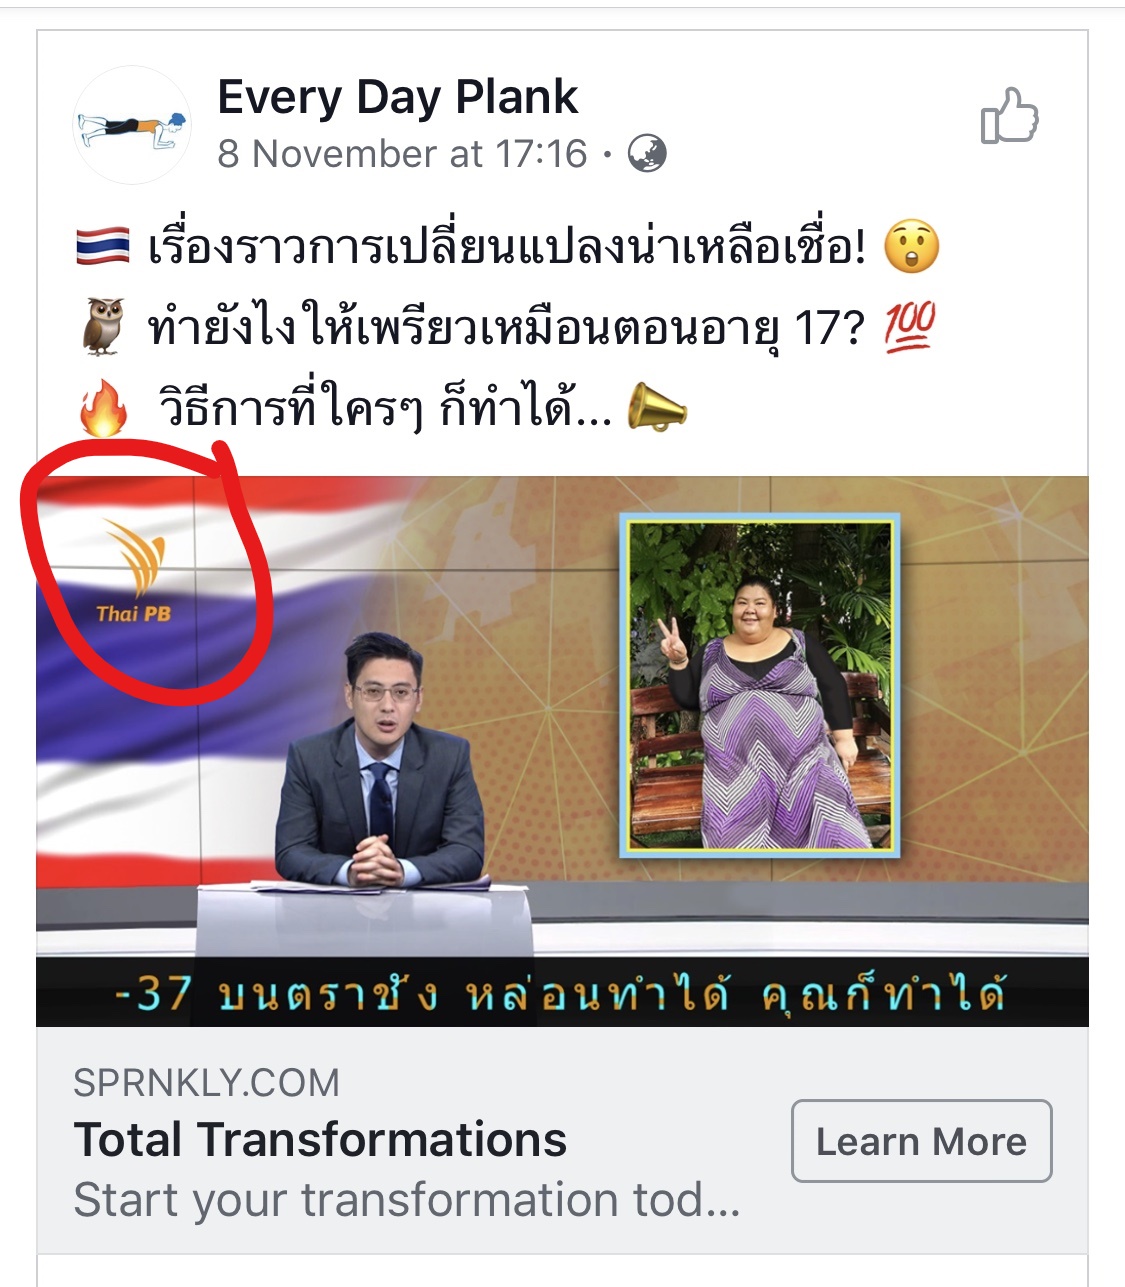Click the yellow Thai caption banner
This screenshot has height=1287, width=1125.
click(x=562, y=992)
